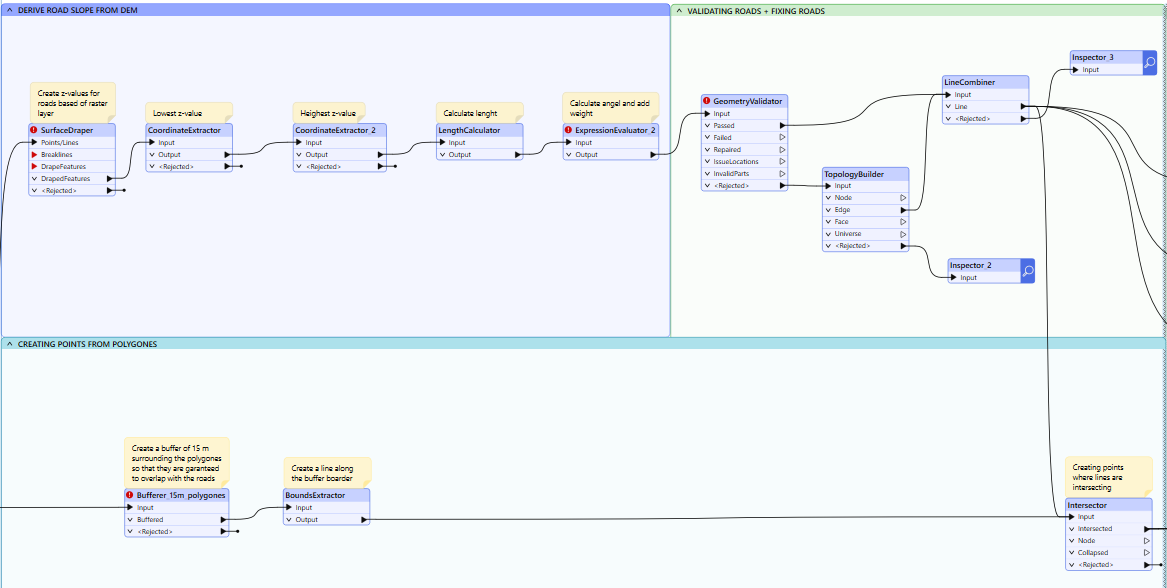The width and height of the screenshot is (1167, 588).
Task: Click the Input port row on Intersector
Action: tap(1108, 517)
